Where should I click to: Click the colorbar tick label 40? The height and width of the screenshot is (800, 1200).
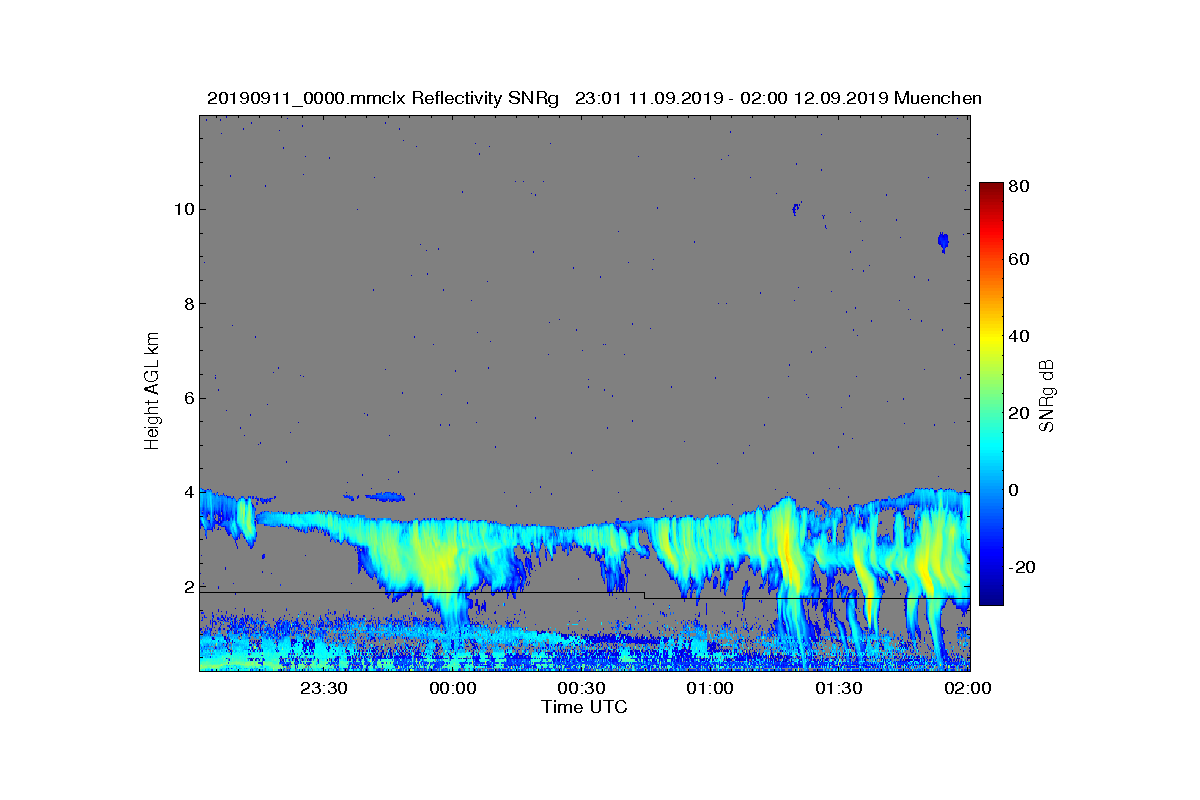click(1020, 336)
